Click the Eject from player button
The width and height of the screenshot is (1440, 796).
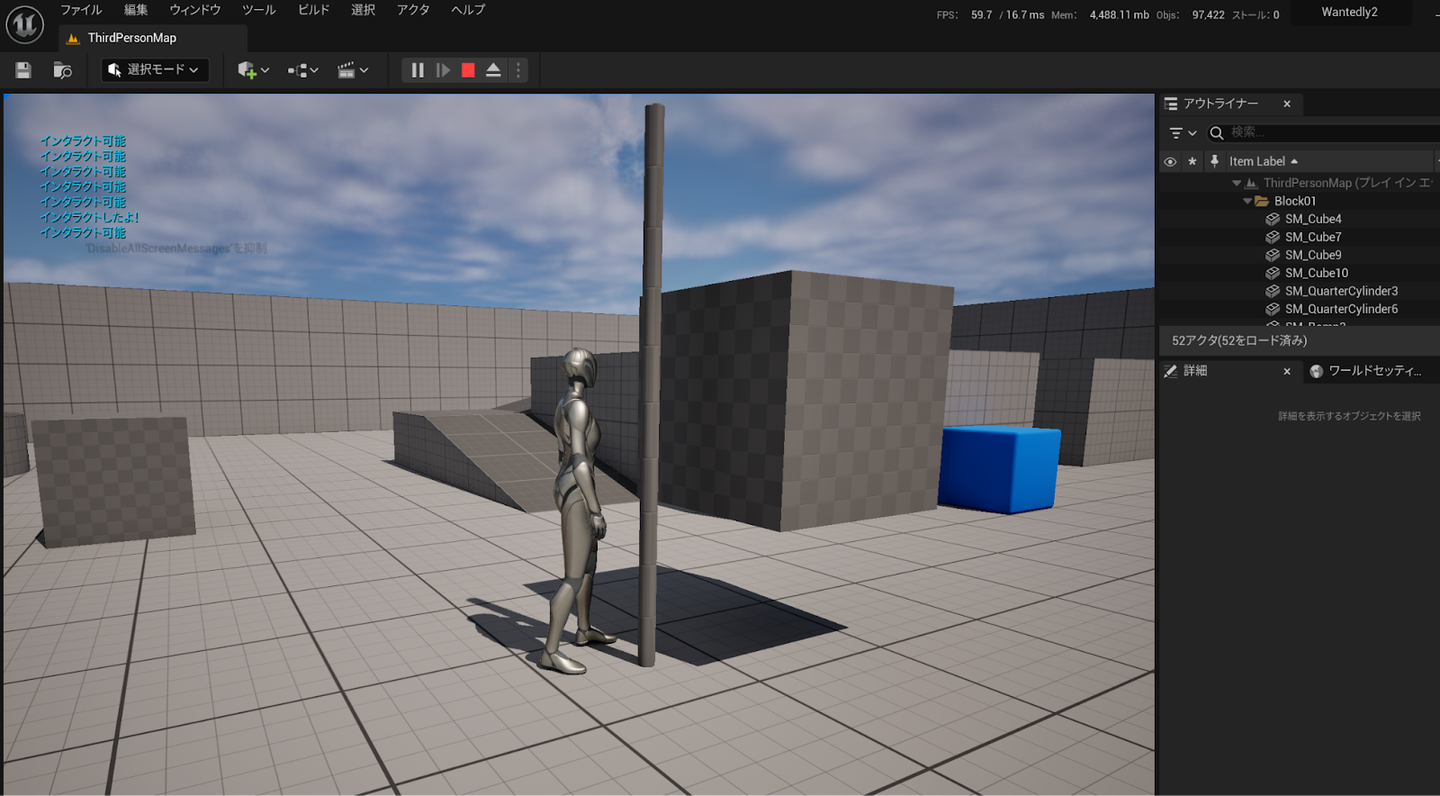pyautogui.click(x=493, y=70)
